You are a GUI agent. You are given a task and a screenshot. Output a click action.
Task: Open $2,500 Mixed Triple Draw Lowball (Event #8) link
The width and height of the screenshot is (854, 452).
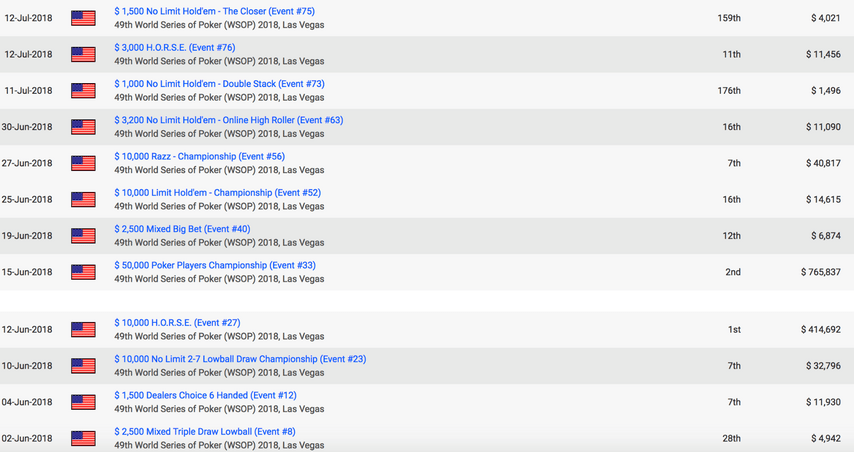tap(205, 431)
